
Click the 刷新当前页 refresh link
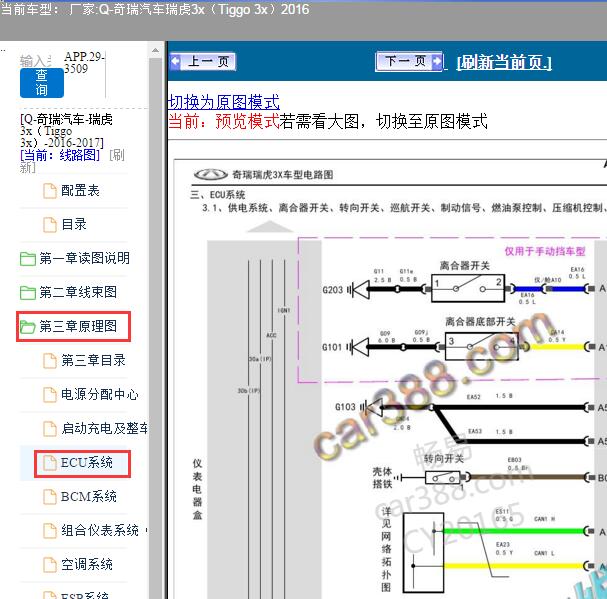504,62
